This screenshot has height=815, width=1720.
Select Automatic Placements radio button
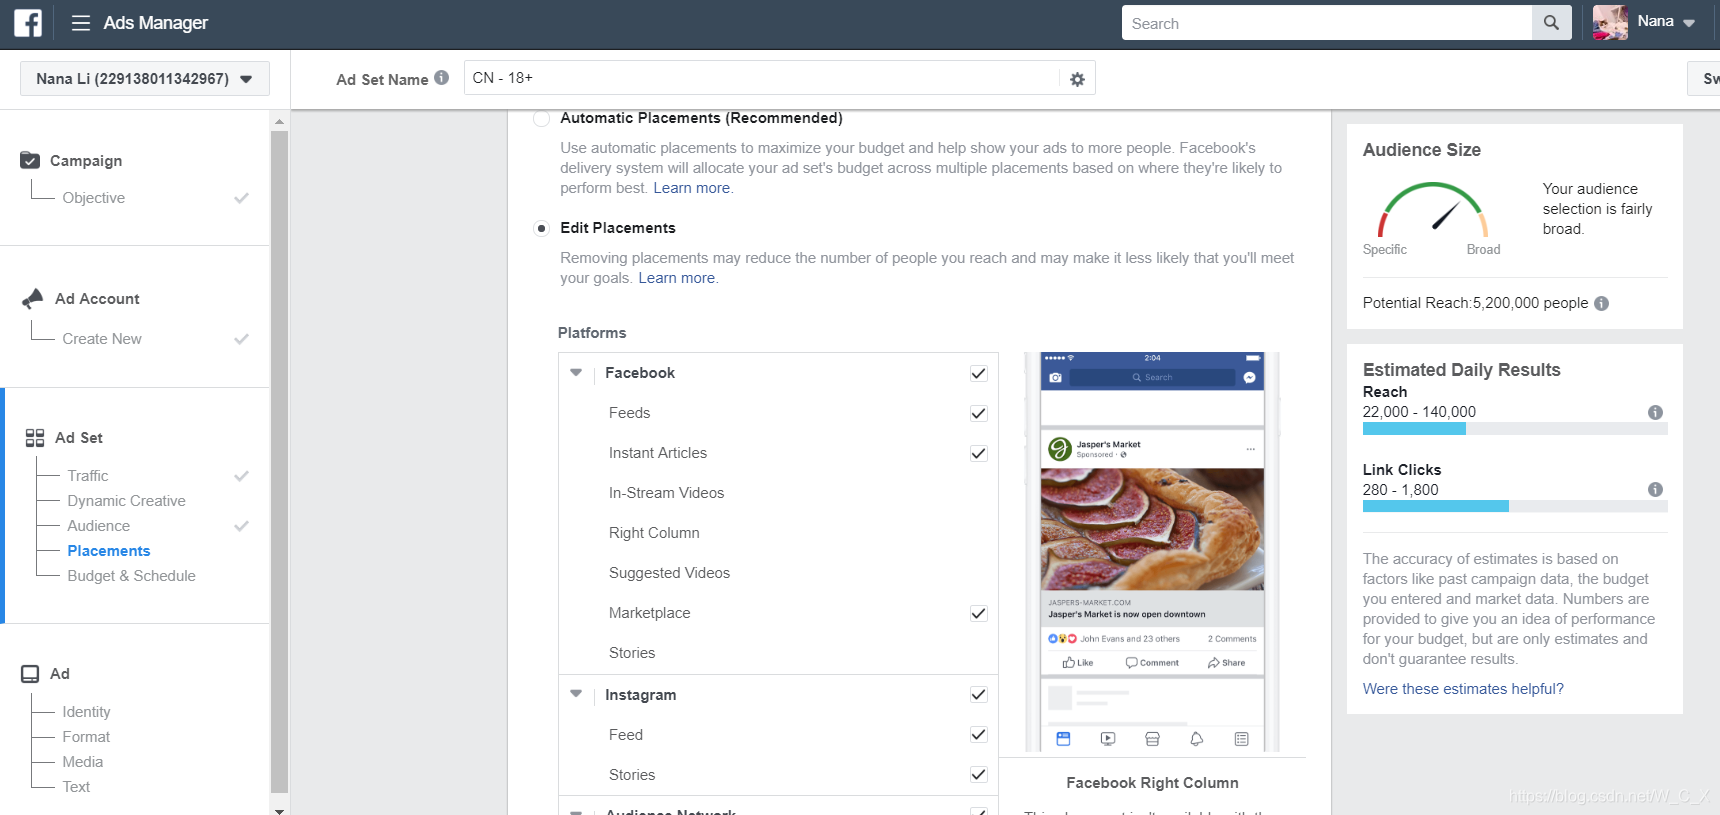click(x=541, y=118)
